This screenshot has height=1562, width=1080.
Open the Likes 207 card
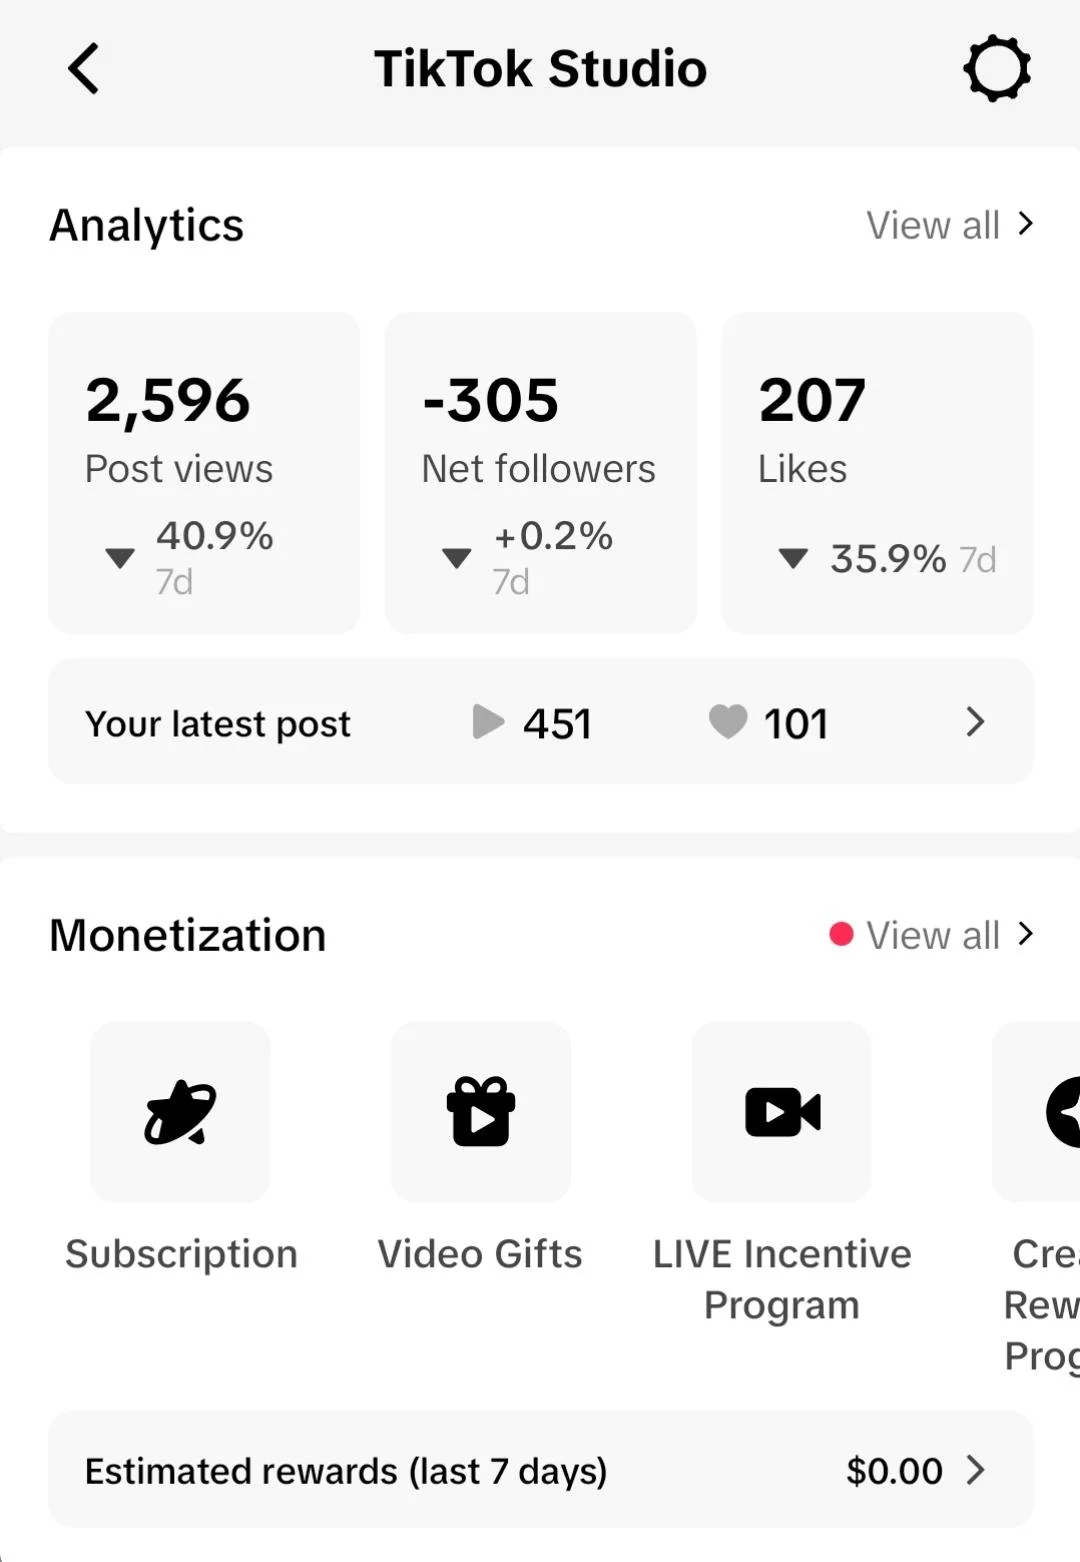[878, 473]
